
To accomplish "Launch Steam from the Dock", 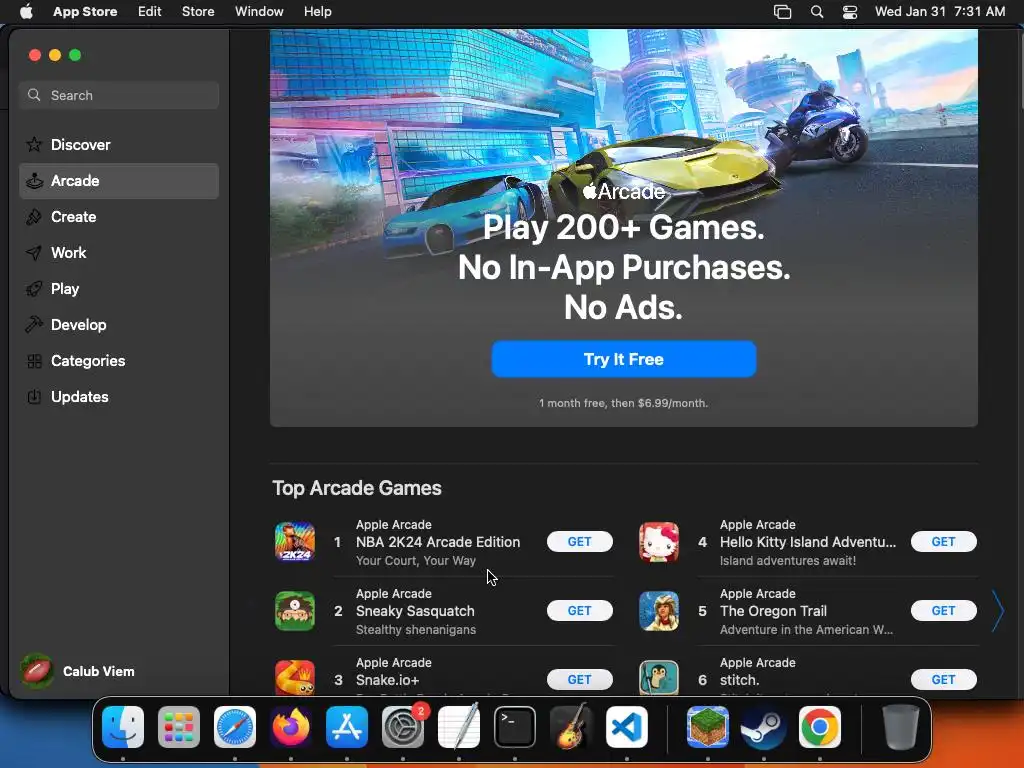I will coord(763,727).
